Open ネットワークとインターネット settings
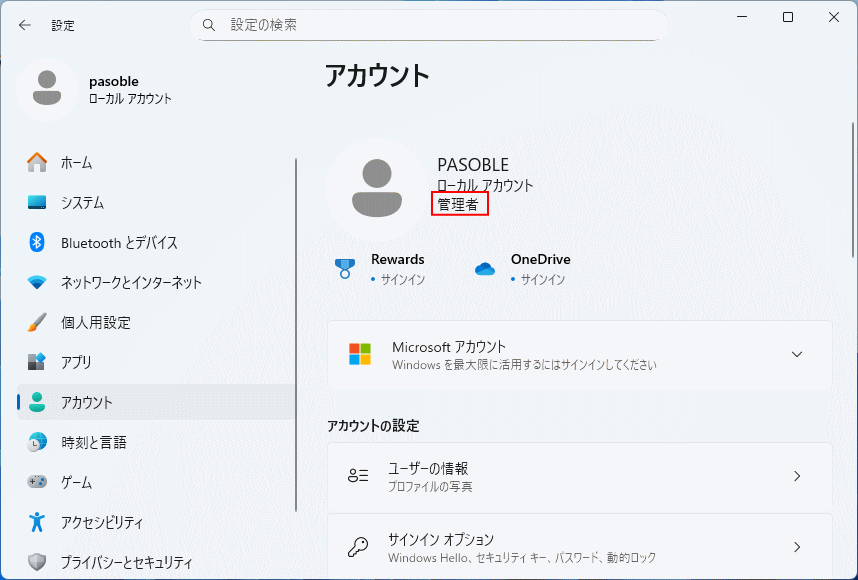 pos(130,282)
